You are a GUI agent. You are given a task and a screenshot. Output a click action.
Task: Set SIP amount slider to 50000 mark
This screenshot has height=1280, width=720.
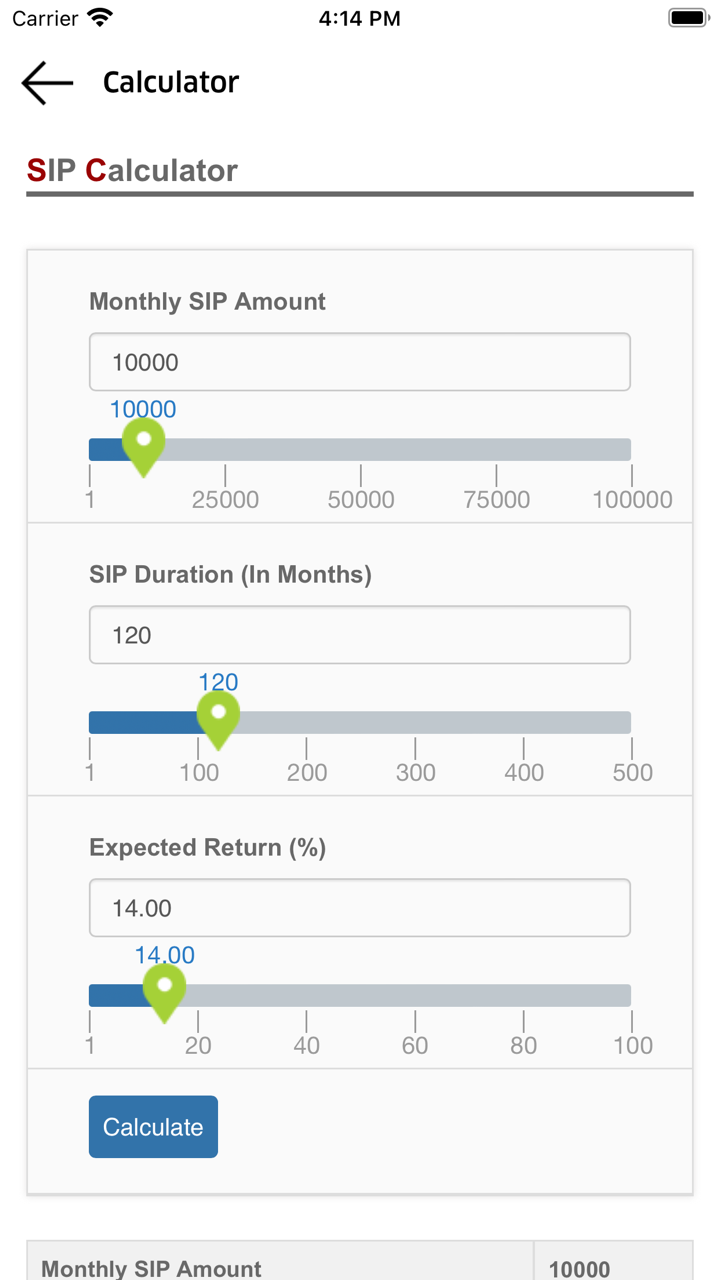click(x=360, y=450)
